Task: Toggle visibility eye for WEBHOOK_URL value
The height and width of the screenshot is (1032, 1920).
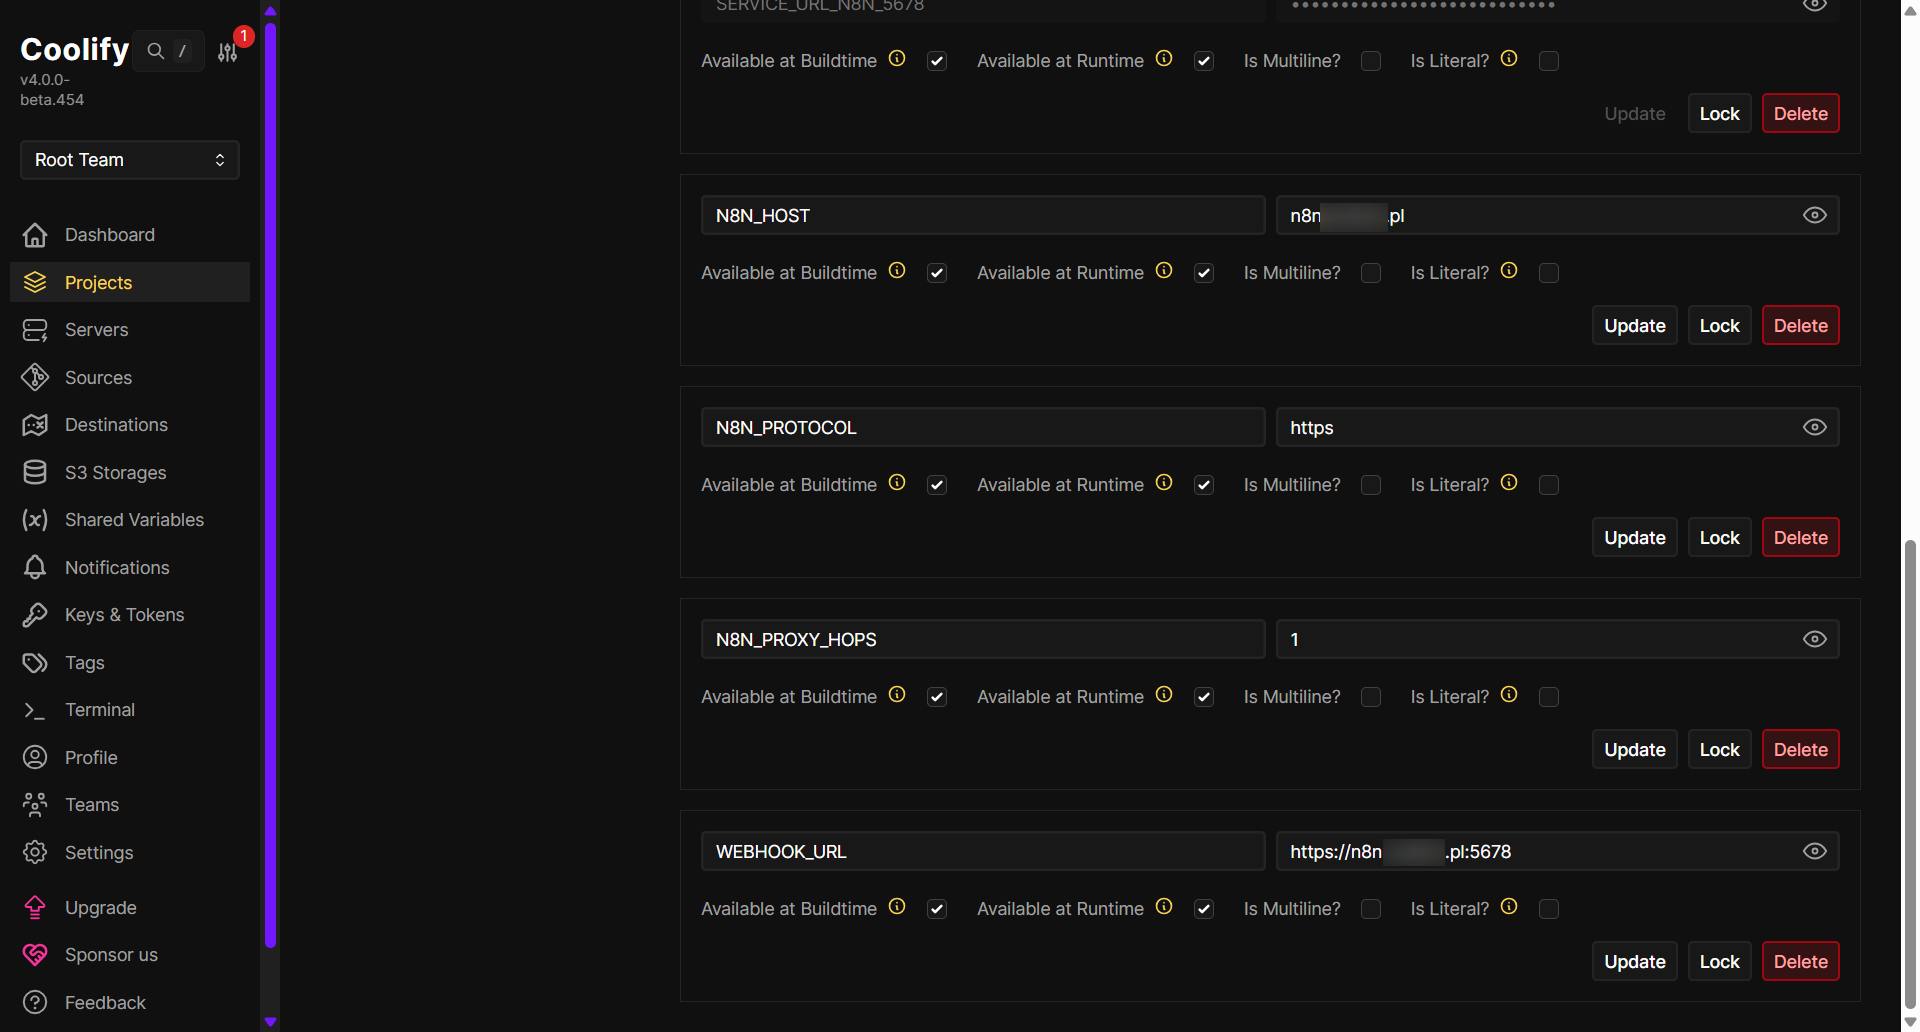Action: (1815, 852)
